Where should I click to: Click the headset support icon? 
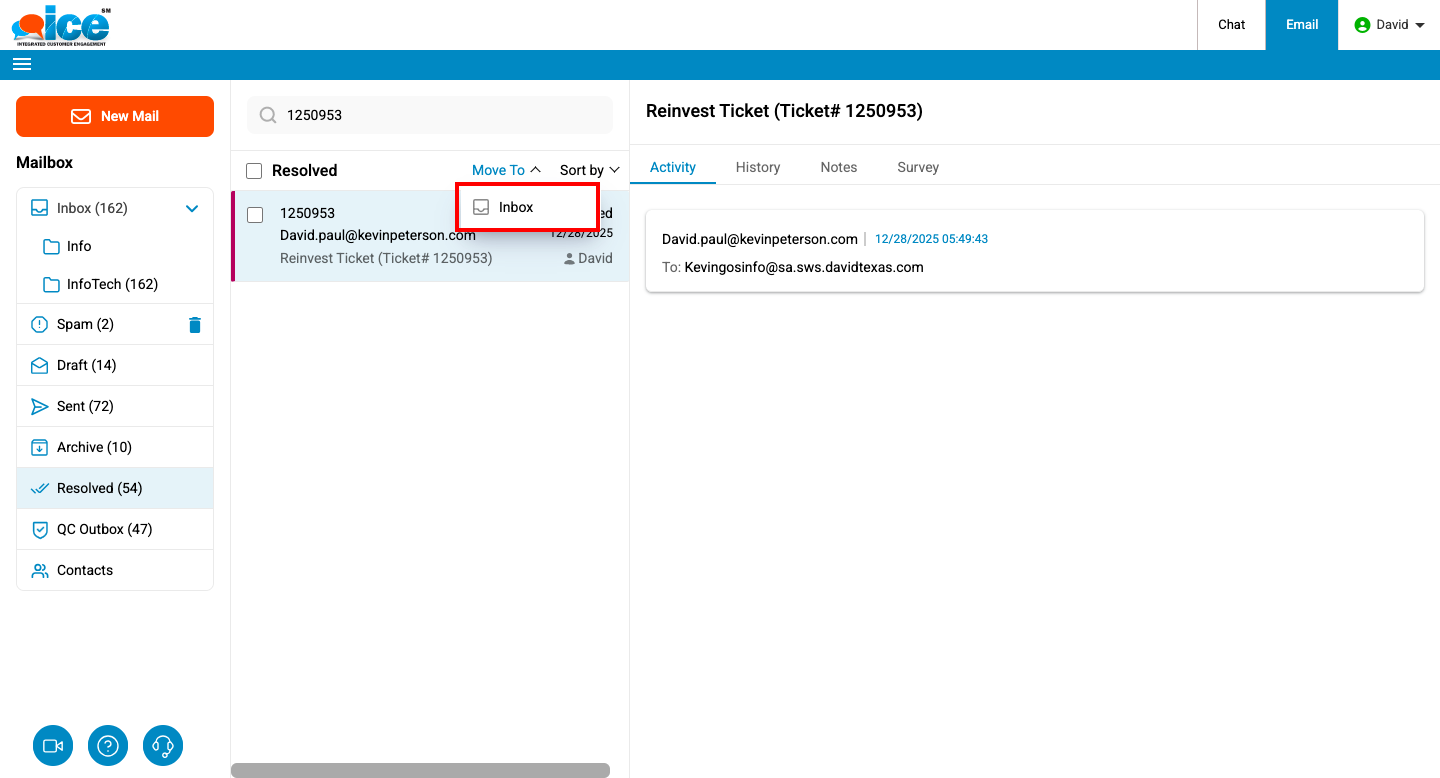pos(163,746)
